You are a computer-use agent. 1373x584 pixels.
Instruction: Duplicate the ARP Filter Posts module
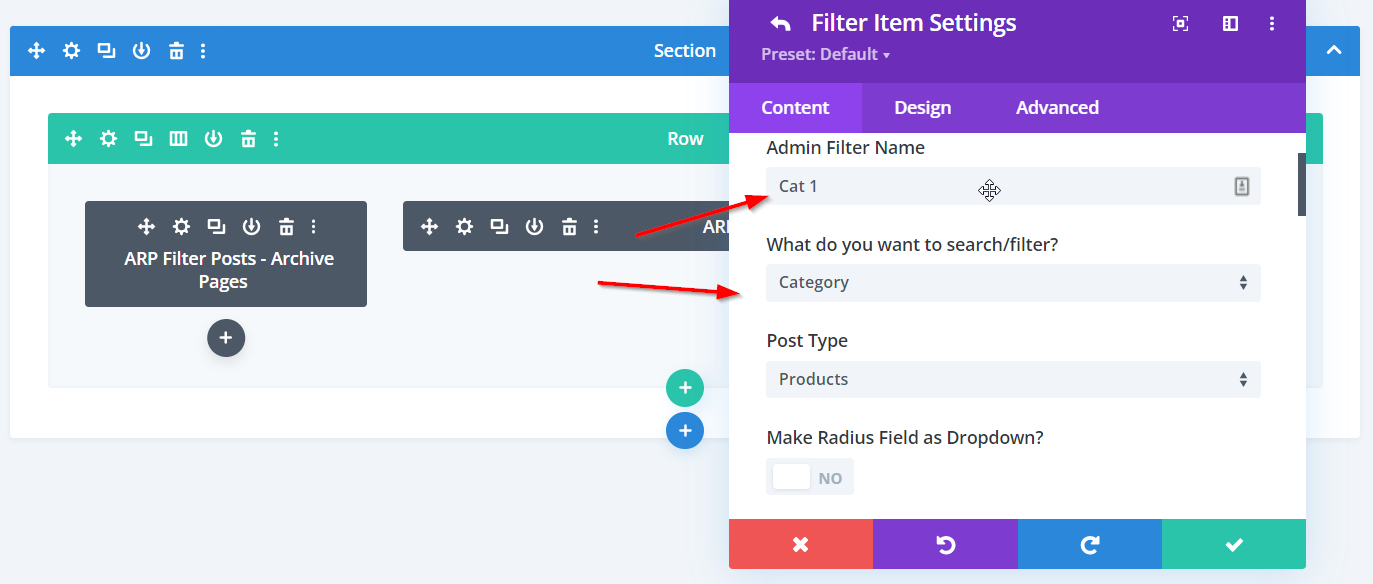[x=215, y=227]
